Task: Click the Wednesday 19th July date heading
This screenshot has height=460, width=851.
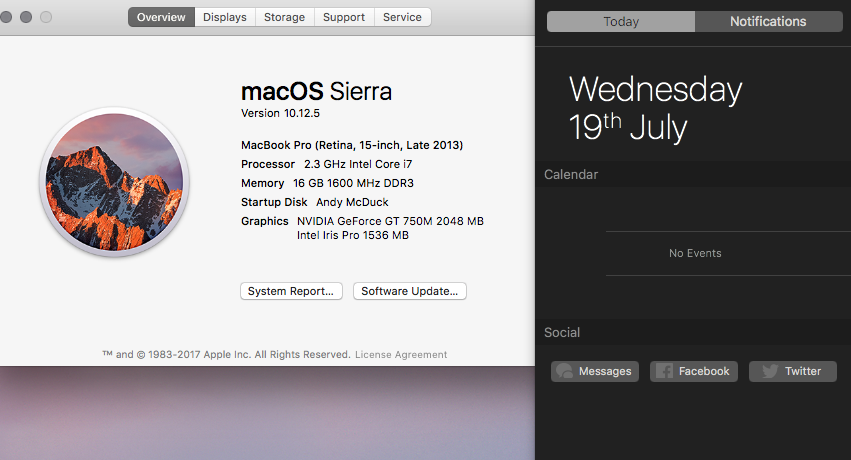Action: pyautogui.click(x=656, y=108)
